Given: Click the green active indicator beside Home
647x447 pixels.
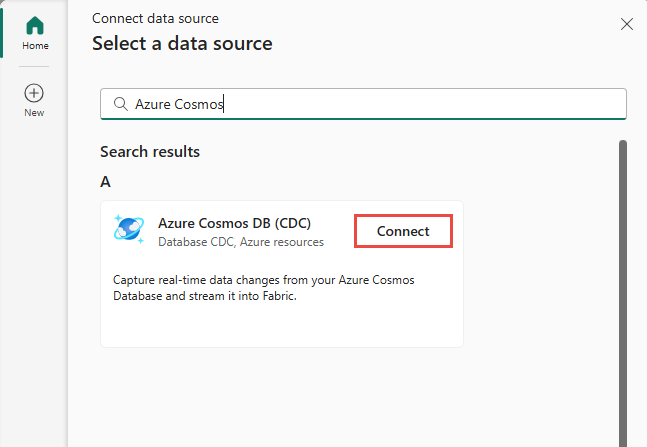Looking at the screenshot, I should pyautogui.click(x=3, y=33).
